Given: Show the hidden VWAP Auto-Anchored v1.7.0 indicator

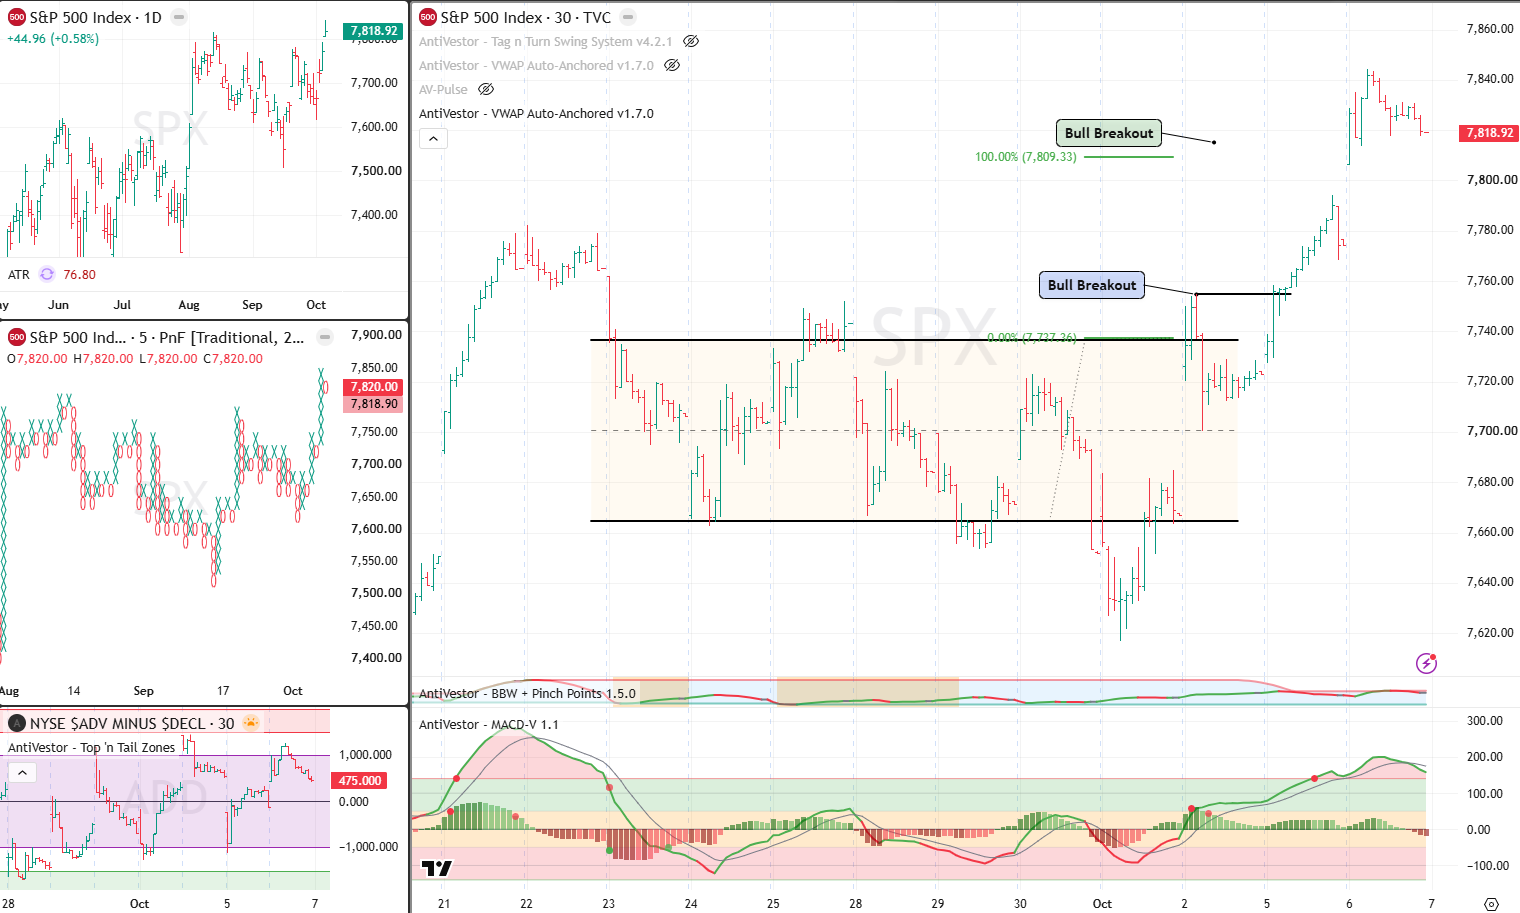Looking at the screenshot, I should pyautogui.click(x=672, y=65).
